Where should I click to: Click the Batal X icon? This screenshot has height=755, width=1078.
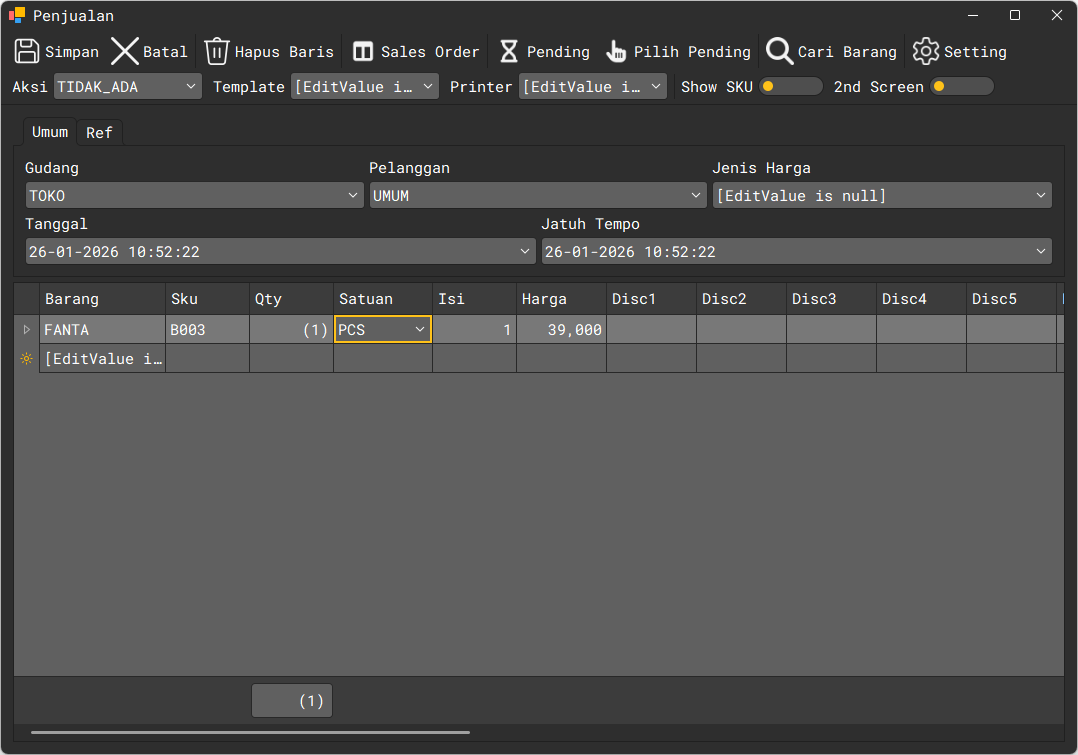[125, 52]
